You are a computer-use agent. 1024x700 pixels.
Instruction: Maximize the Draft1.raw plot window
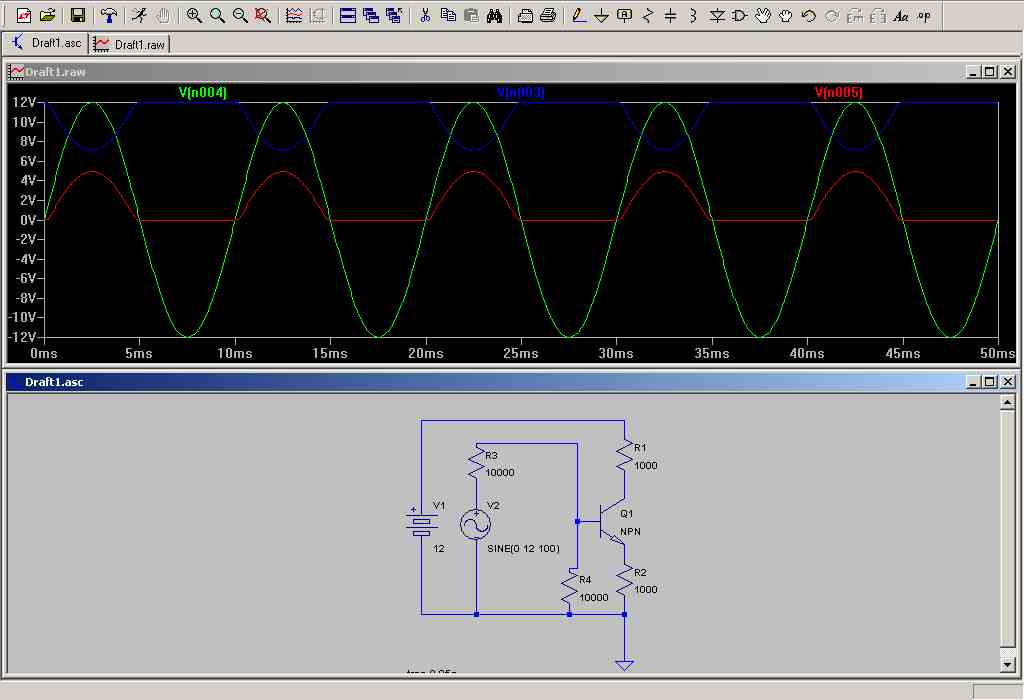tap(990, 72)
